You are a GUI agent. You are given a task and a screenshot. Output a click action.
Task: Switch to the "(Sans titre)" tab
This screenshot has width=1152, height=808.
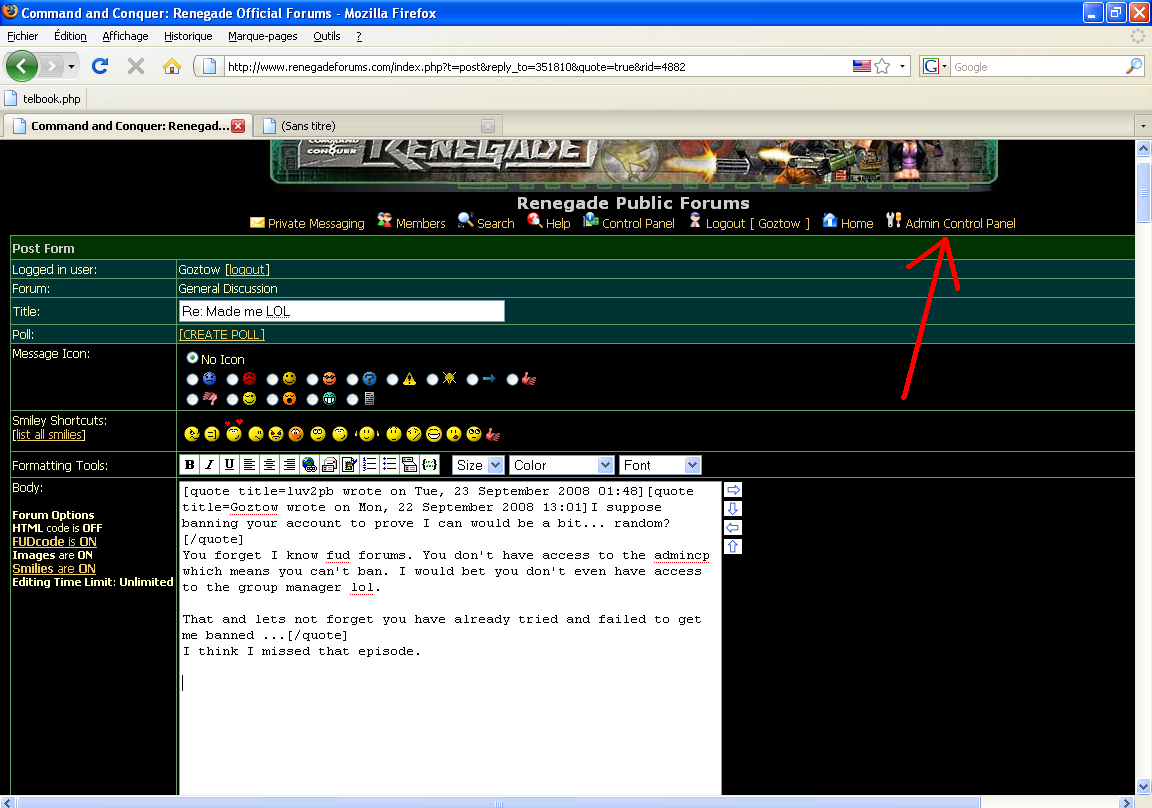click(370, 126)
